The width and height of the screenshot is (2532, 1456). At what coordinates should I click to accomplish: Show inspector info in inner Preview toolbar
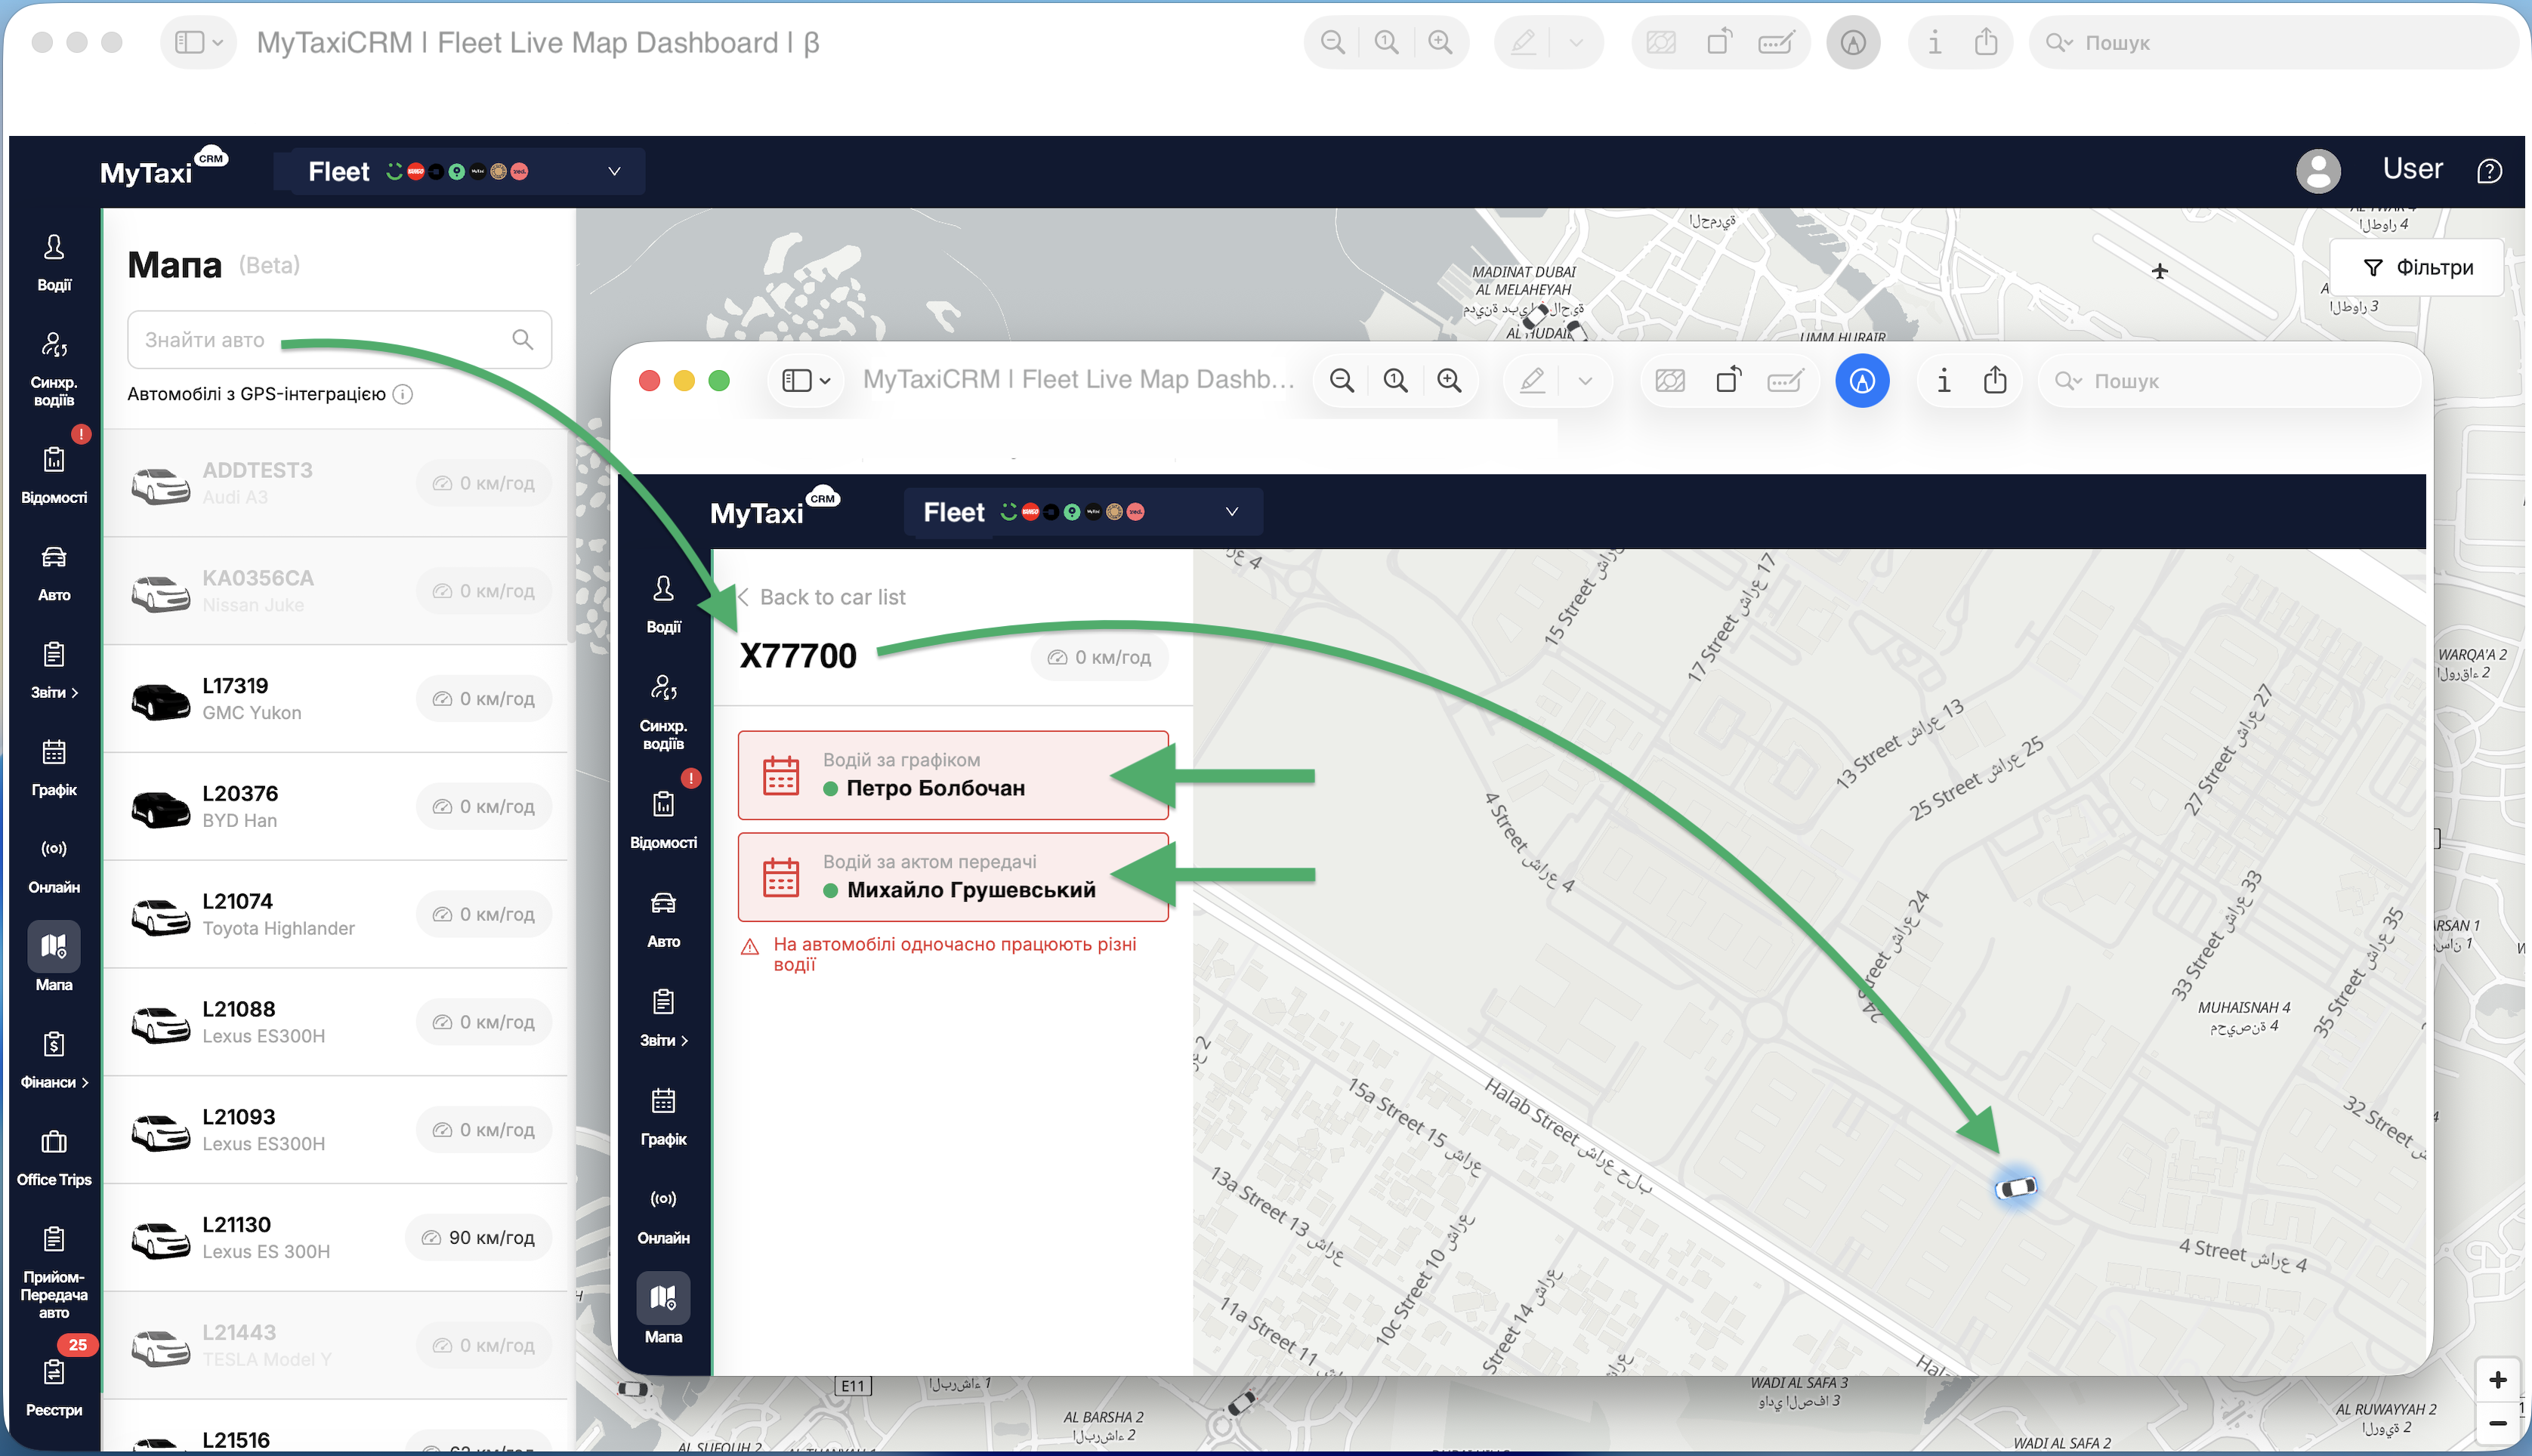pyautogui.click(x=1943, y=380)
